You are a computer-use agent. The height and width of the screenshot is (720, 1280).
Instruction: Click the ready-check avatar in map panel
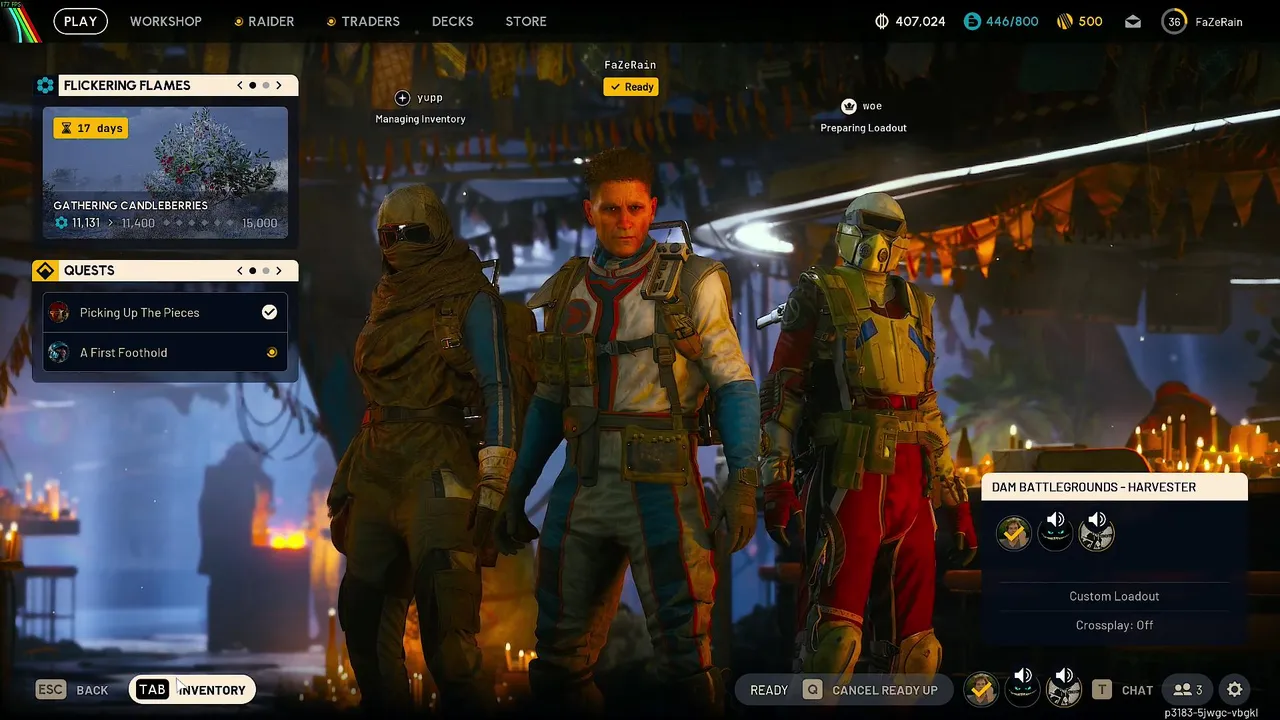click(x=1014, y=533)
